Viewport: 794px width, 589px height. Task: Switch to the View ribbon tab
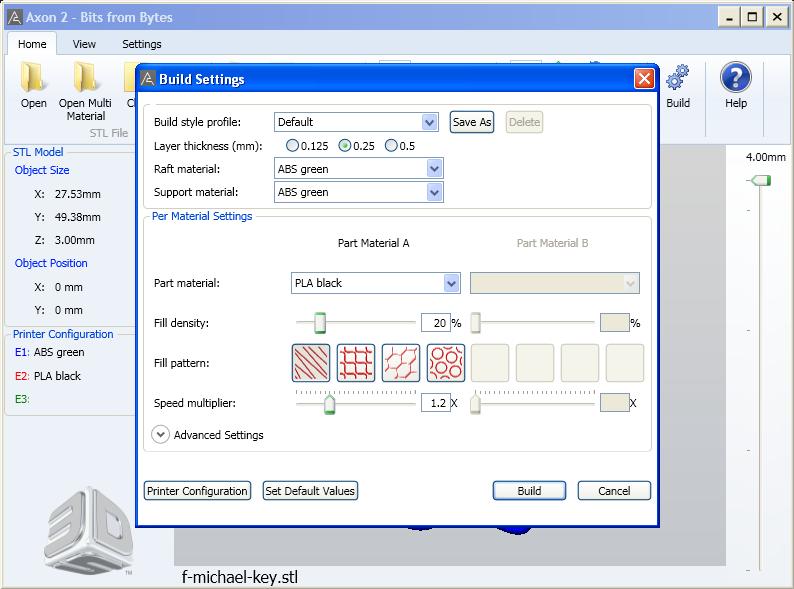(84, 44)
